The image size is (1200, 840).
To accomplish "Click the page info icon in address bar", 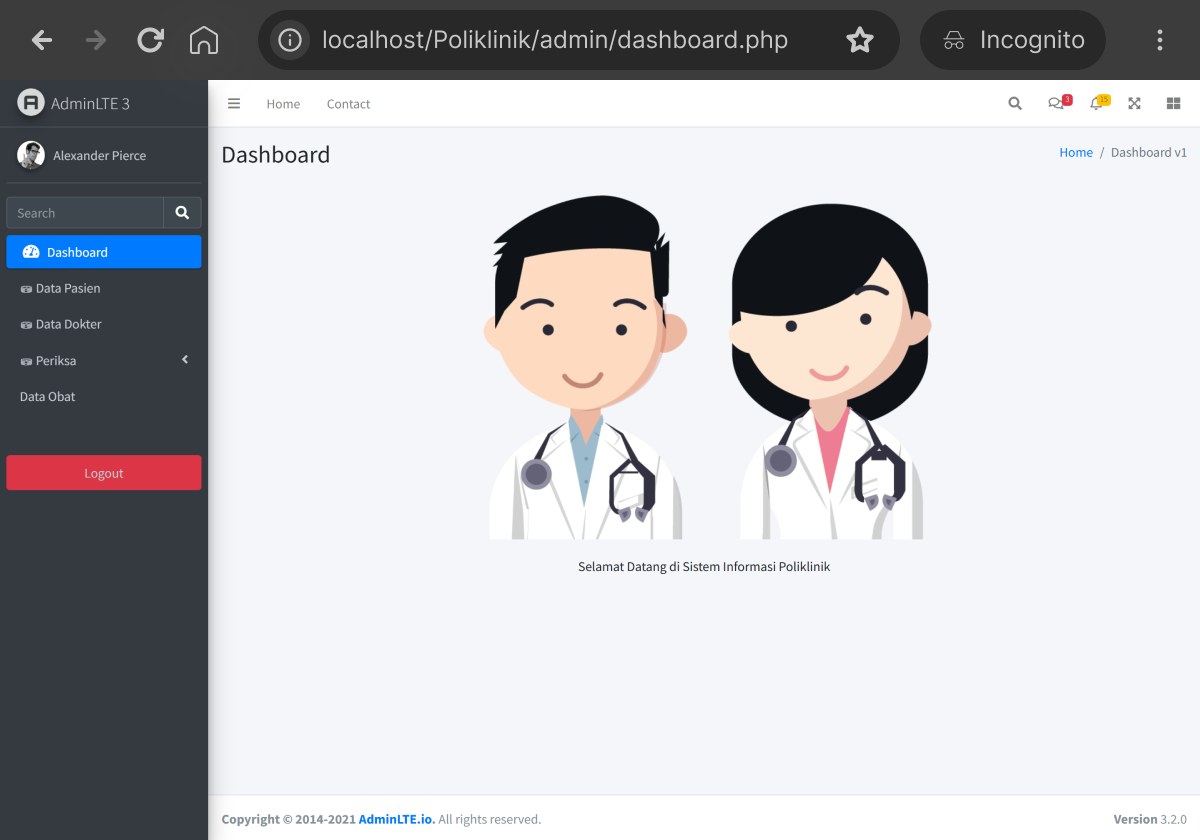I will coord(290,40).
